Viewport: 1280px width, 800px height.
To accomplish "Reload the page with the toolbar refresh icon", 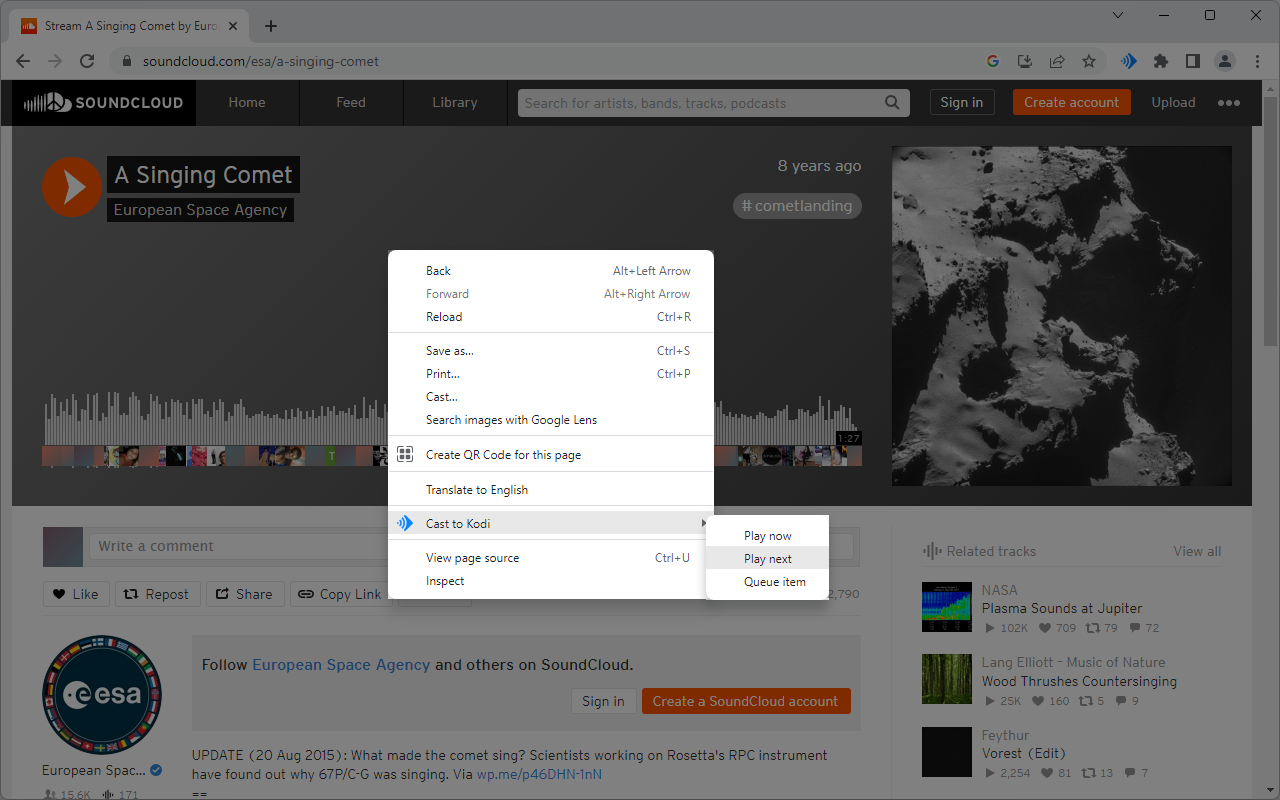I will (x=87, y=61).
